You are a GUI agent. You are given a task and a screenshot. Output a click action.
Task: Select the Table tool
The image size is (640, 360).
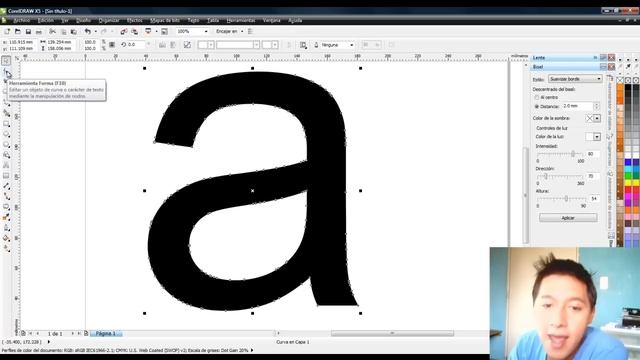6,176
